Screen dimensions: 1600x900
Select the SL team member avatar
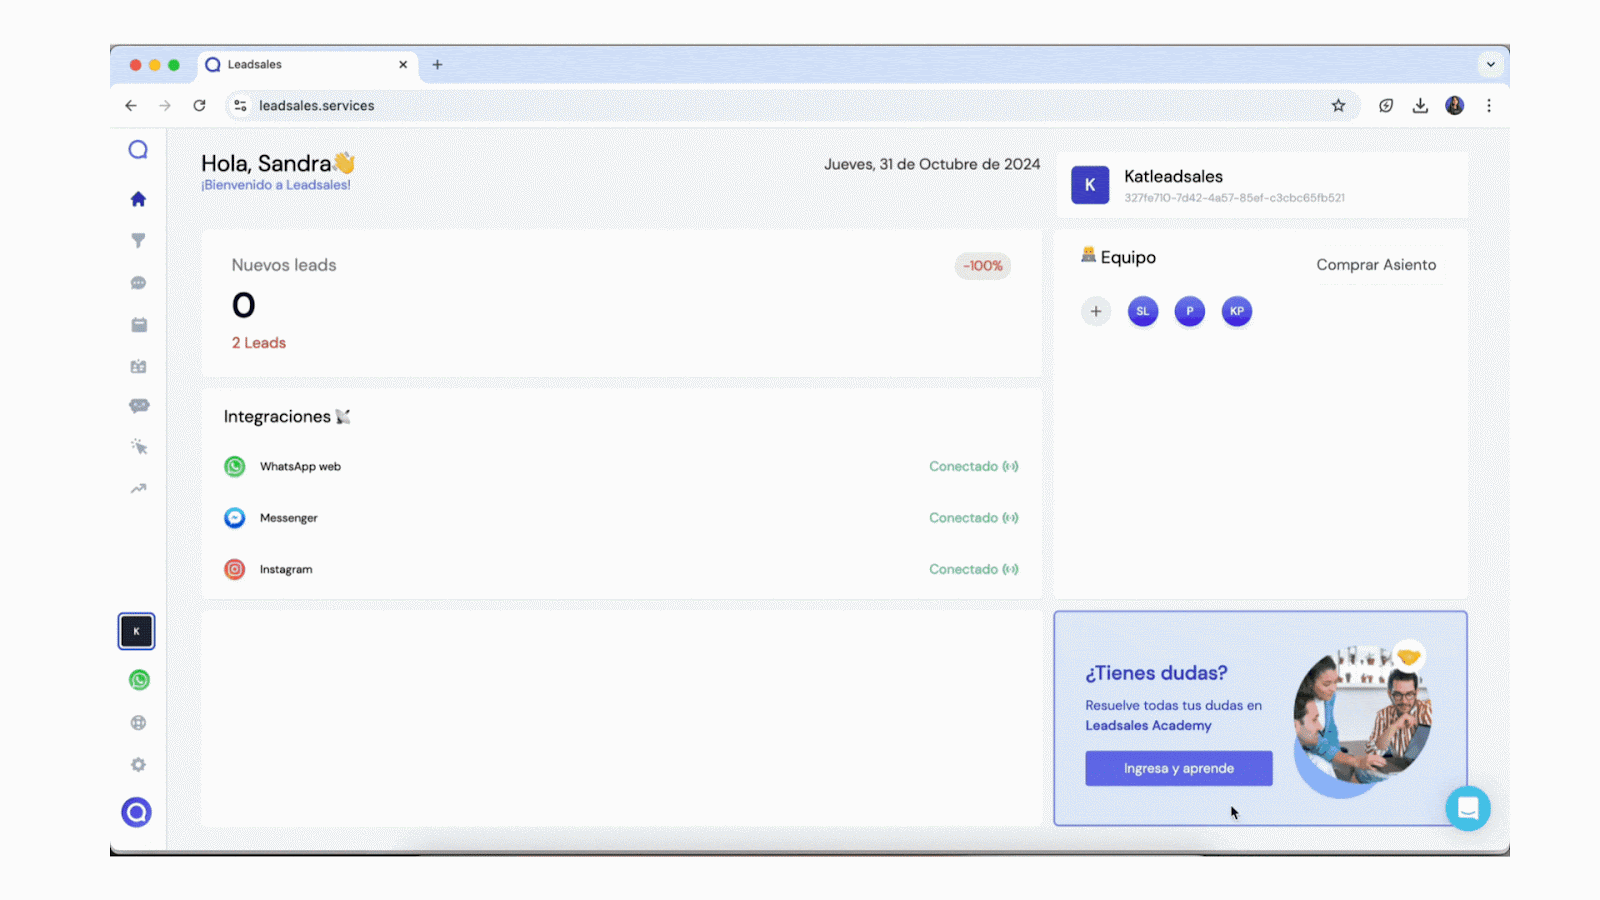pos(1143,311)
